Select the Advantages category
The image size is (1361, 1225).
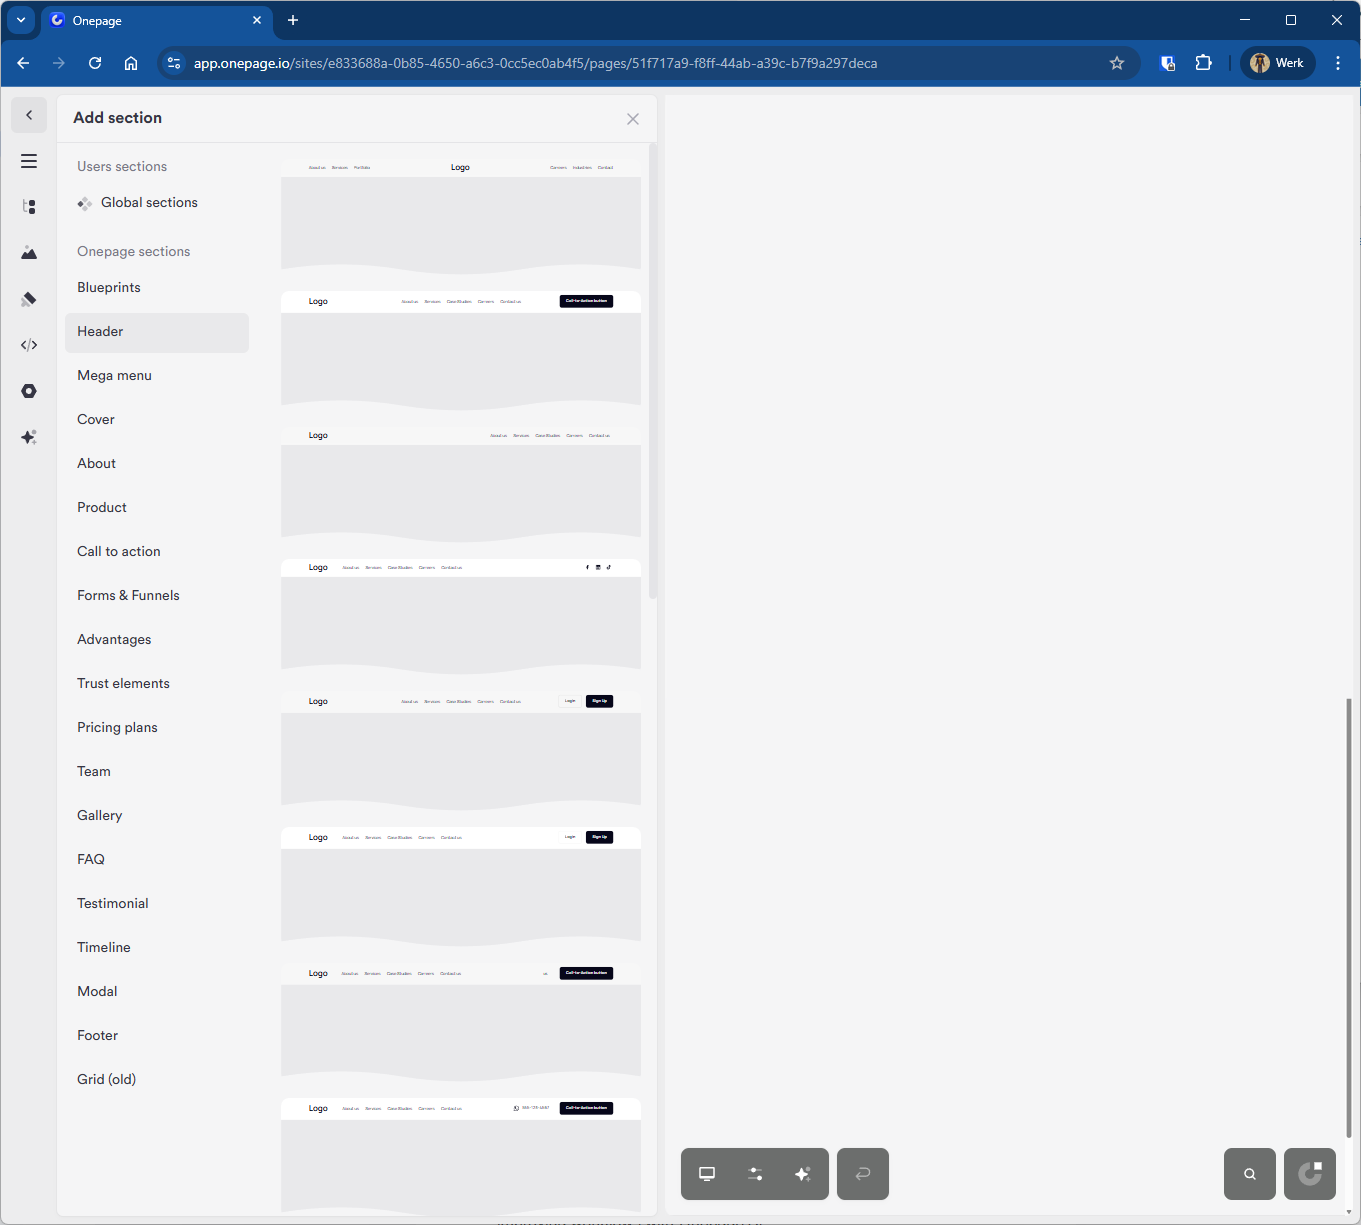(157, 640)
